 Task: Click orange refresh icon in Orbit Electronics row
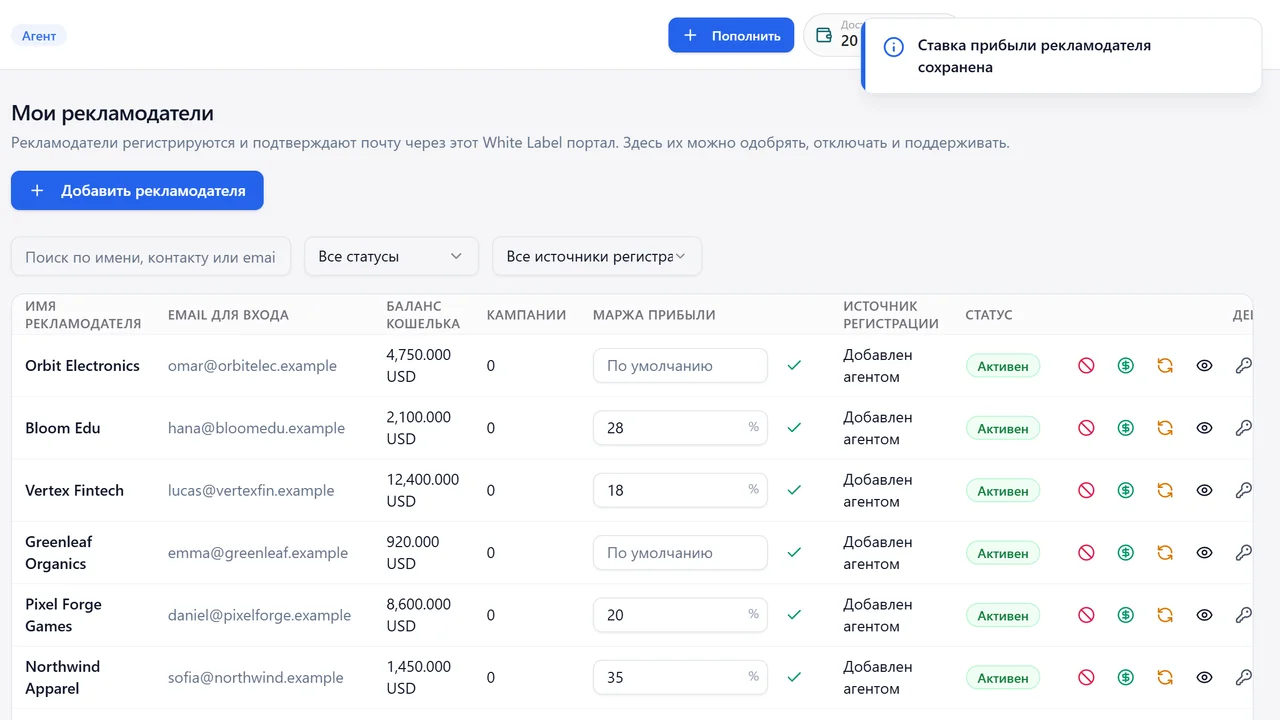1165,366
